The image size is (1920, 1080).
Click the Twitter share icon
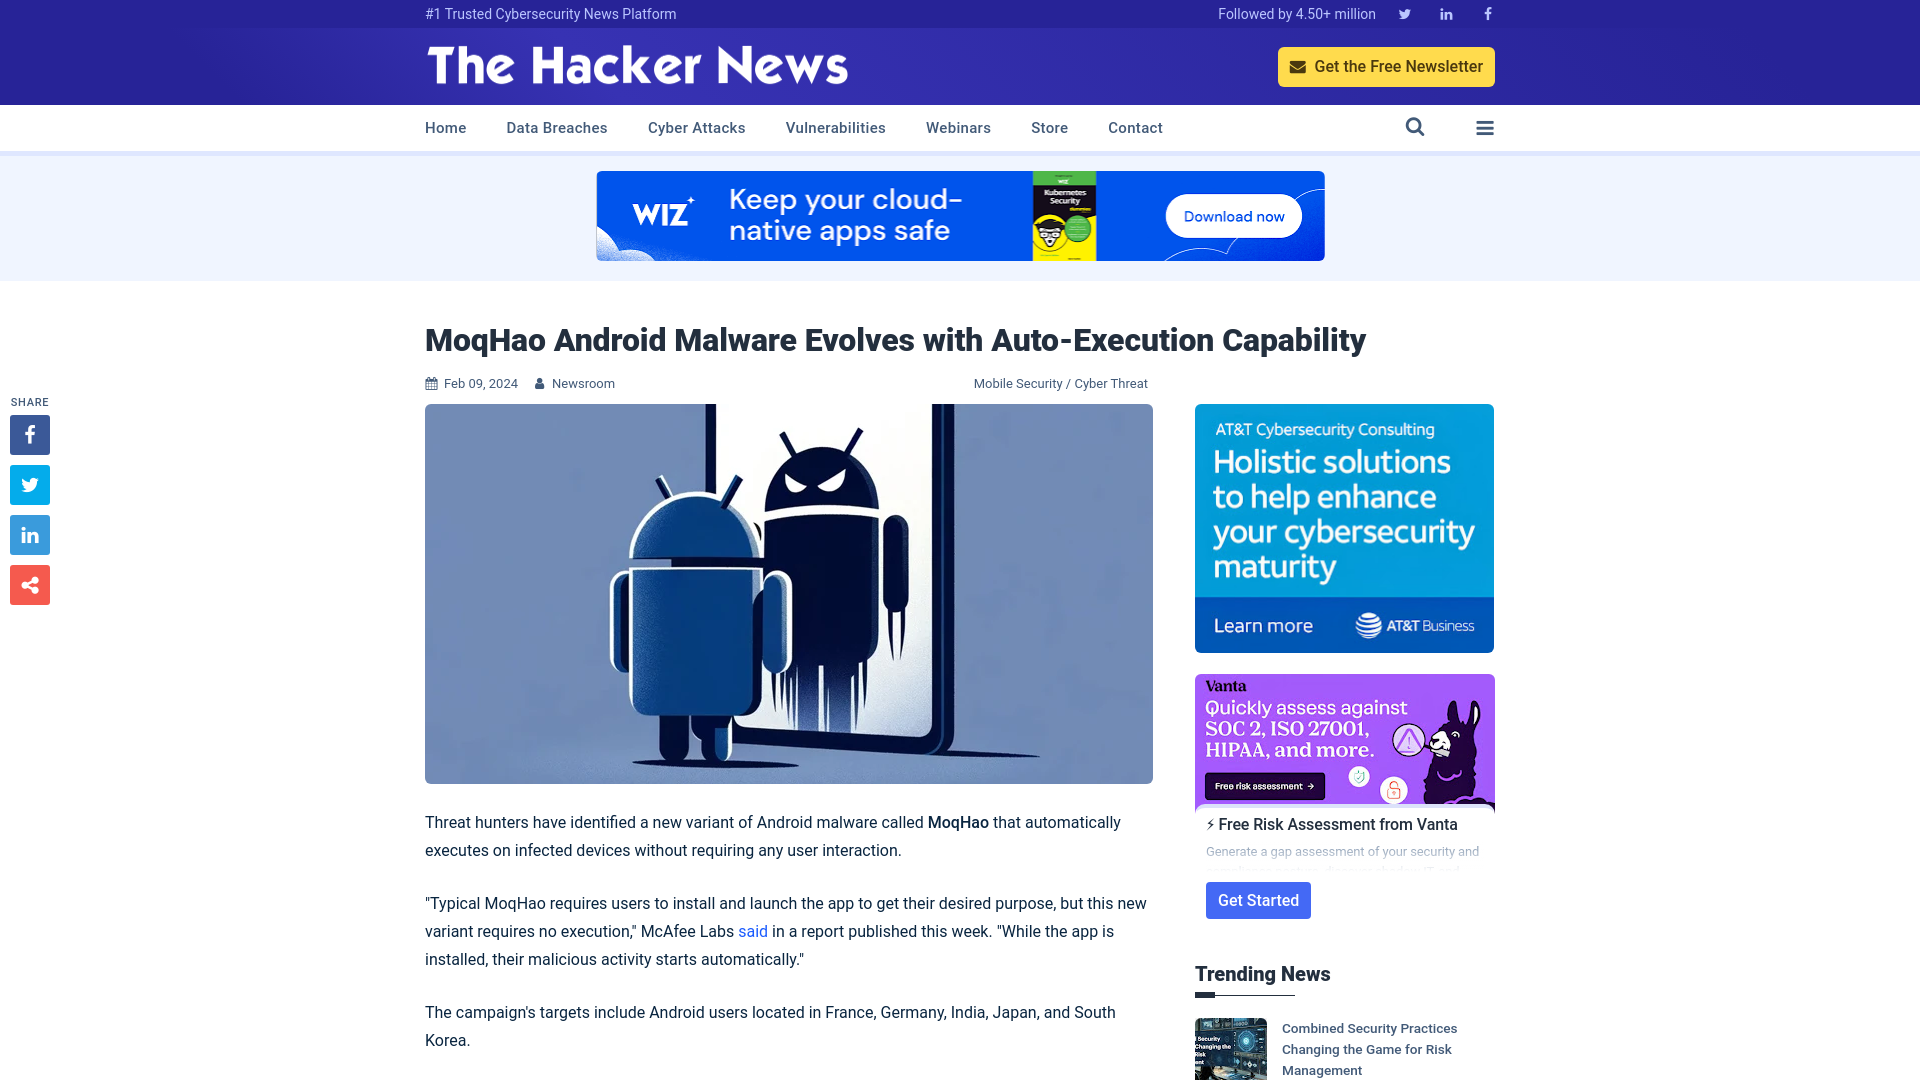click(x=29, y=484)
